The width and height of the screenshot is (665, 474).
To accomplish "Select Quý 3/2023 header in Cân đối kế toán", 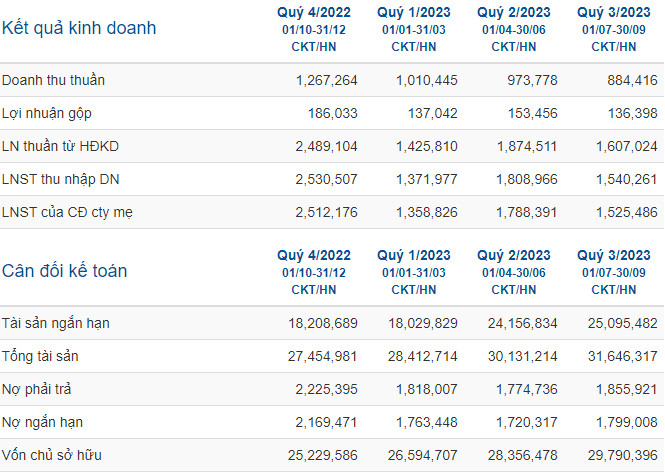I will 614,256.
